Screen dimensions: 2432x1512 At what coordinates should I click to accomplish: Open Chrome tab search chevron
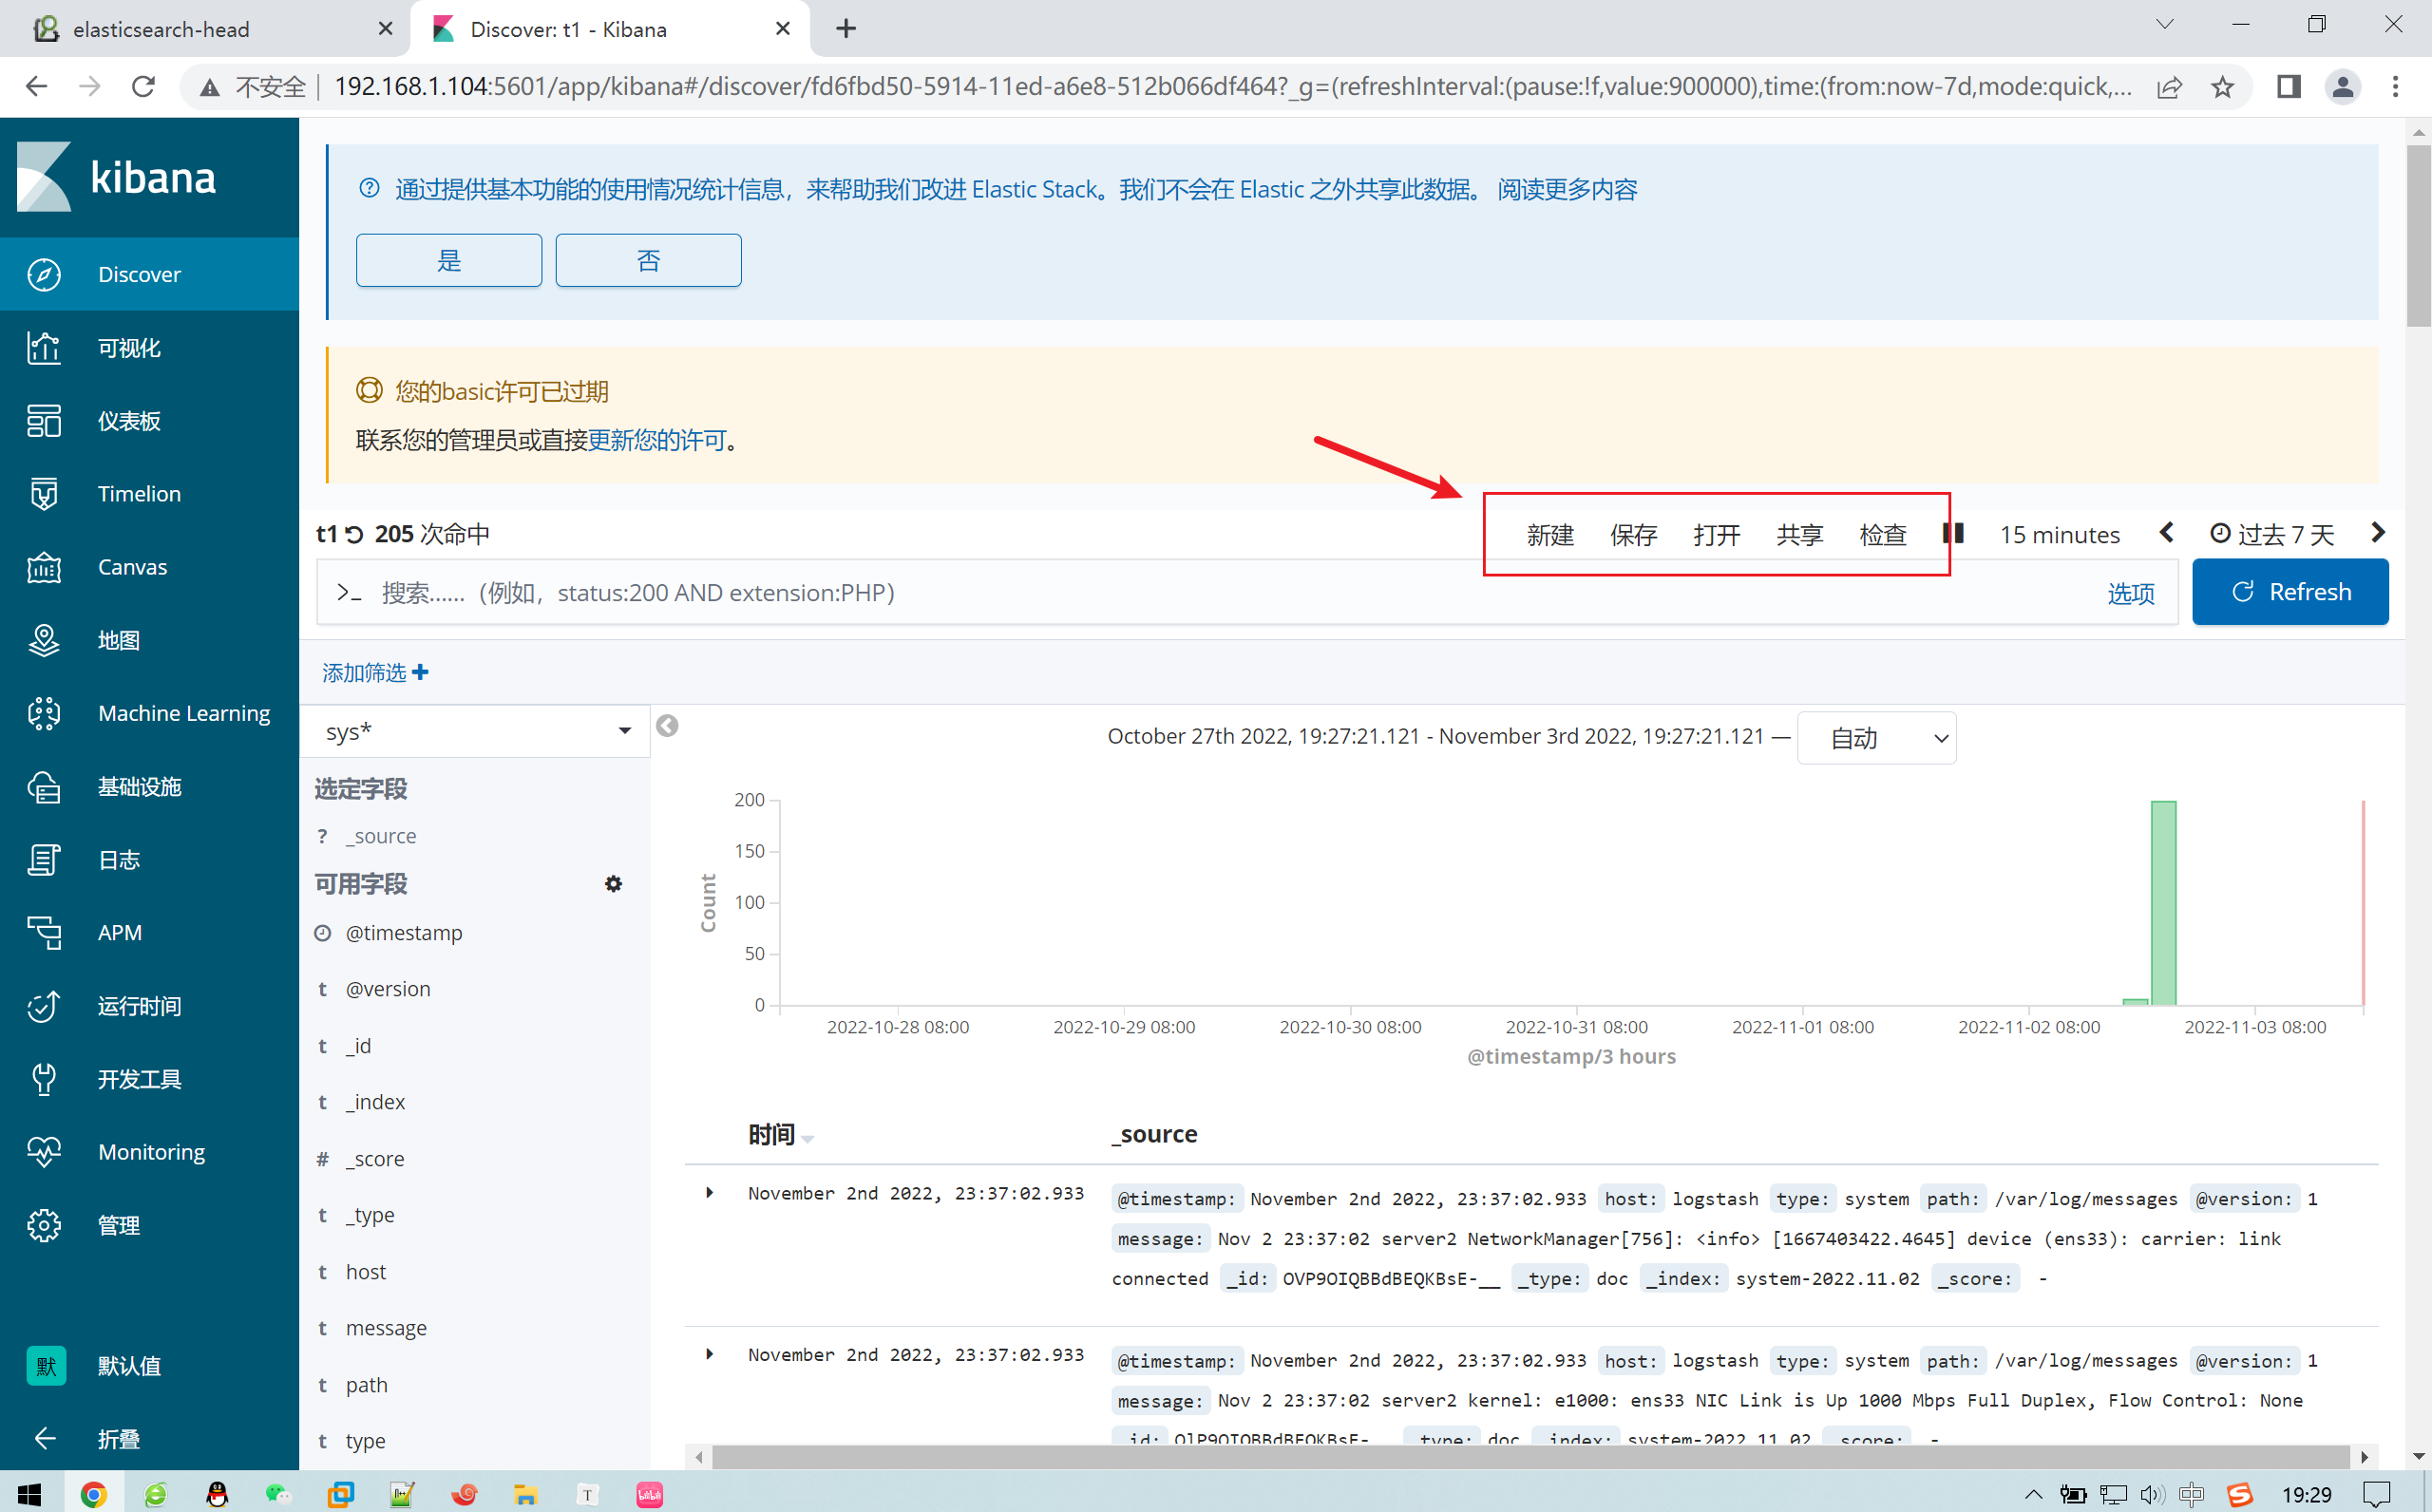2165,25
